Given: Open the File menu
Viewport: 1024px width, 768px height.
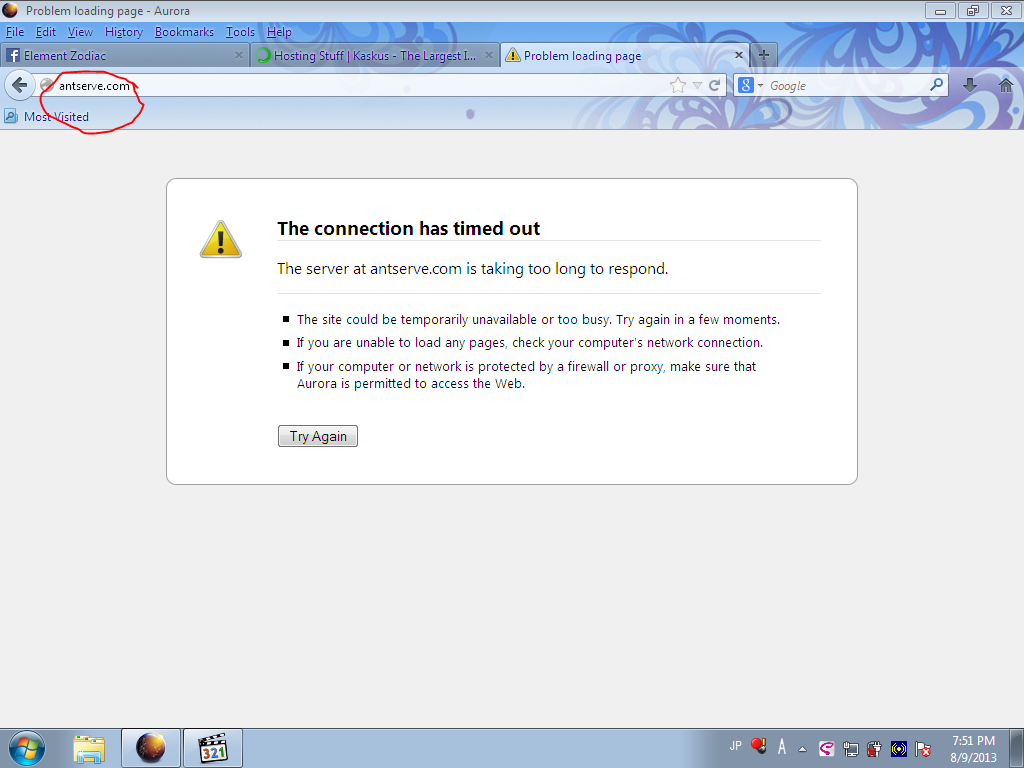Looking at the screenshot, I should [14, 31].
